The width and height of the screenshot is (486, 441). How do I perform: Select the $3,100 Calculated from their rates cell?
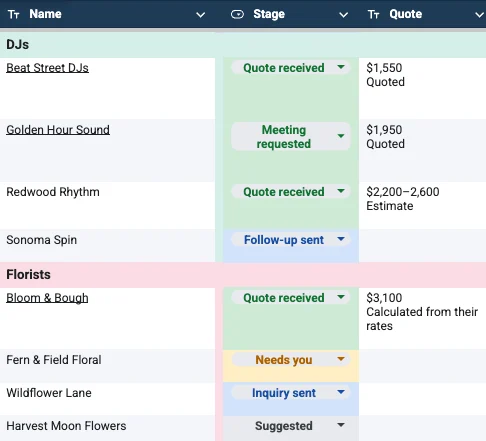tap(422, 319)
